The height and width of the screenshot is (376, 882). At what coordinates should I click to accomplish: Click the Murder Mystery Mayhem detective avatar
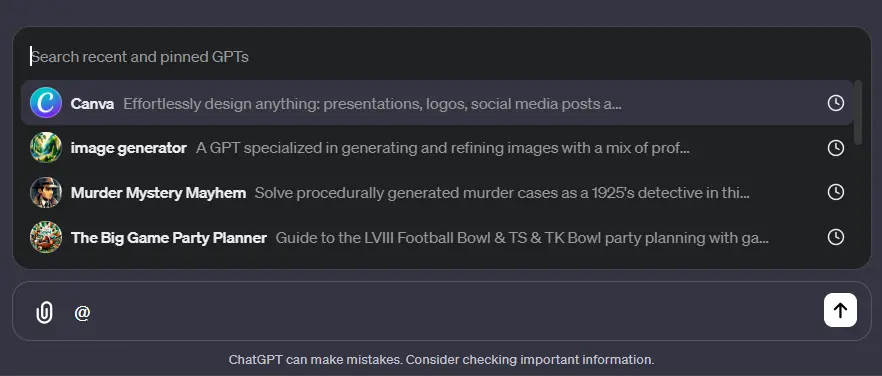tap(46, 193)
